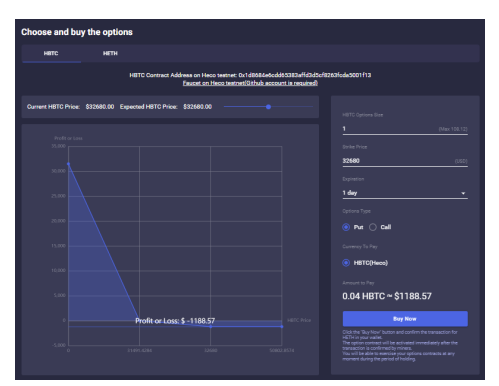Click the Expected HBTC Price value

tap(197, 107)
